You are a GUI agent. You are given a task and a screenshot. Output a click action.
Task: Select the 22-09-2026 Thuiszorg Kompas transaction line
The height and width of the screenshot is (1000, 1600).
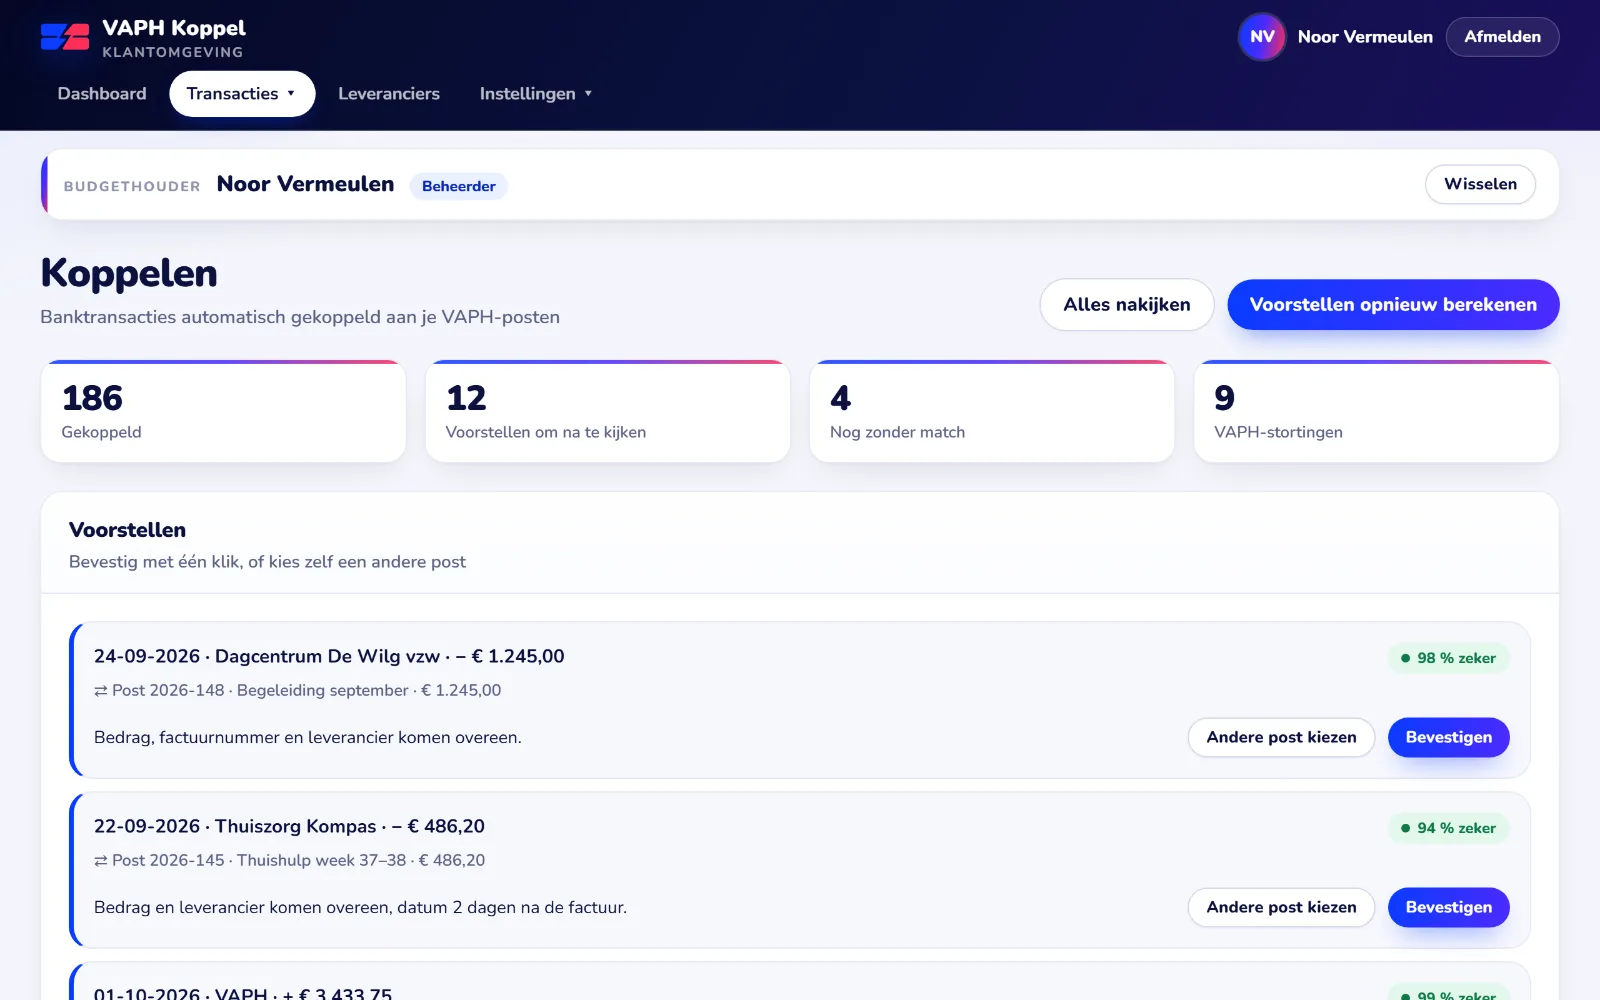coord(289,827)
